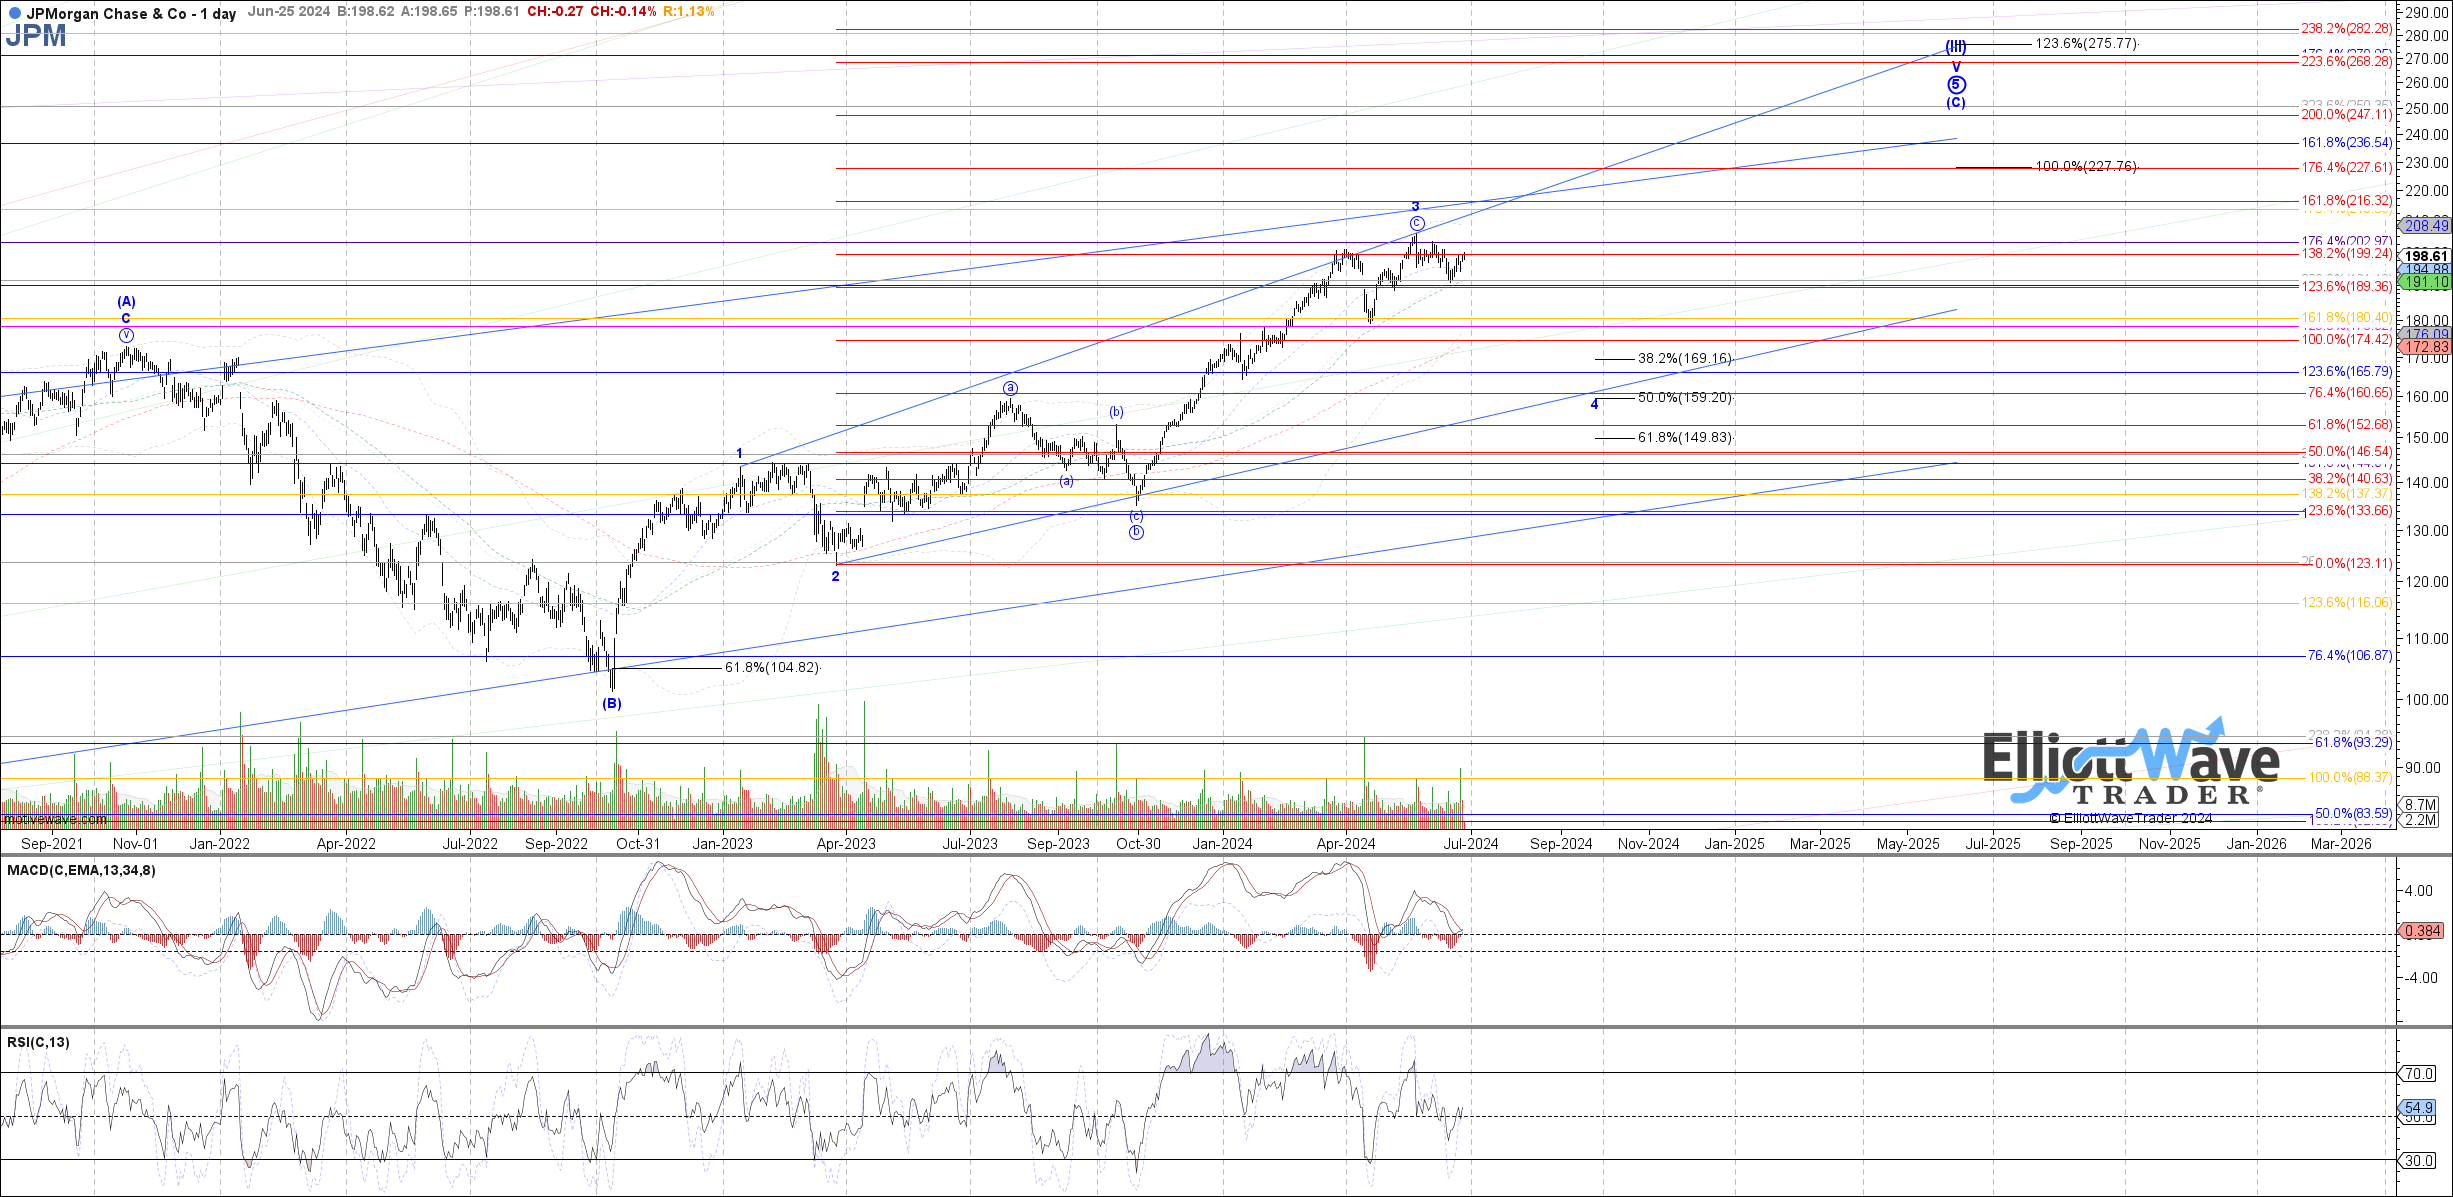Viewport: 2453px width, 1197px height.
Task: Click the (B) wave label at the low
Action: coord(611,704)
